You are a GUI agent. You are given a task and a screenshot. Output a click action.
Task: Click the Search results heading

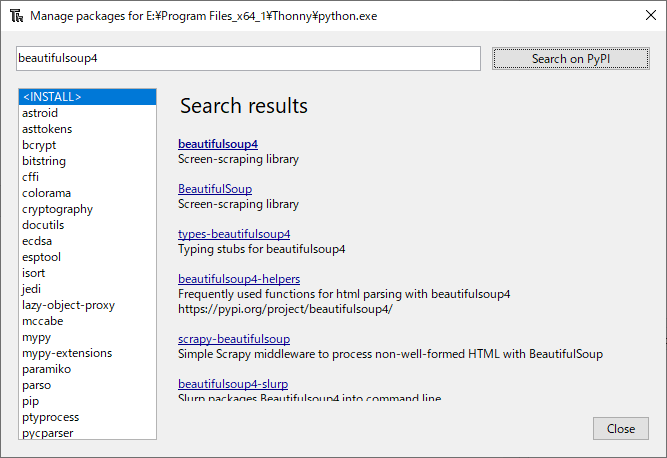(244, 106)
